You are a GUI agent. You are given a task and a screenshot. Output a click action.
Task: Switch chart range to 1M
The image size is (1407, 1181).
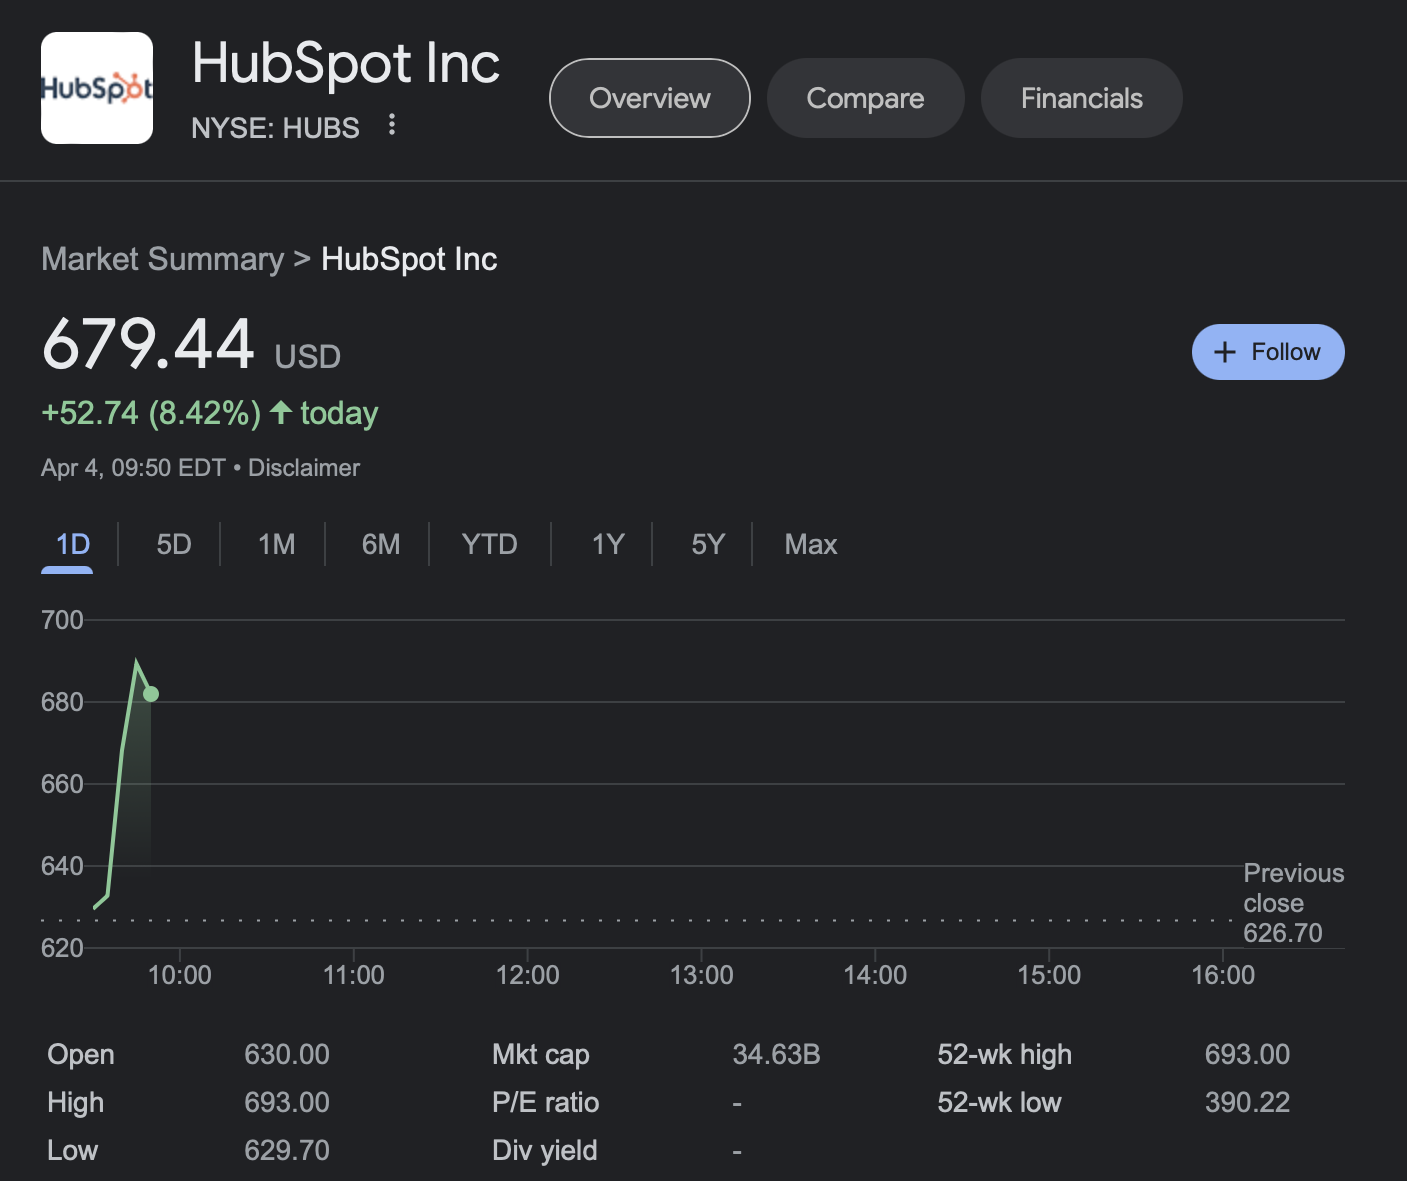275,544
